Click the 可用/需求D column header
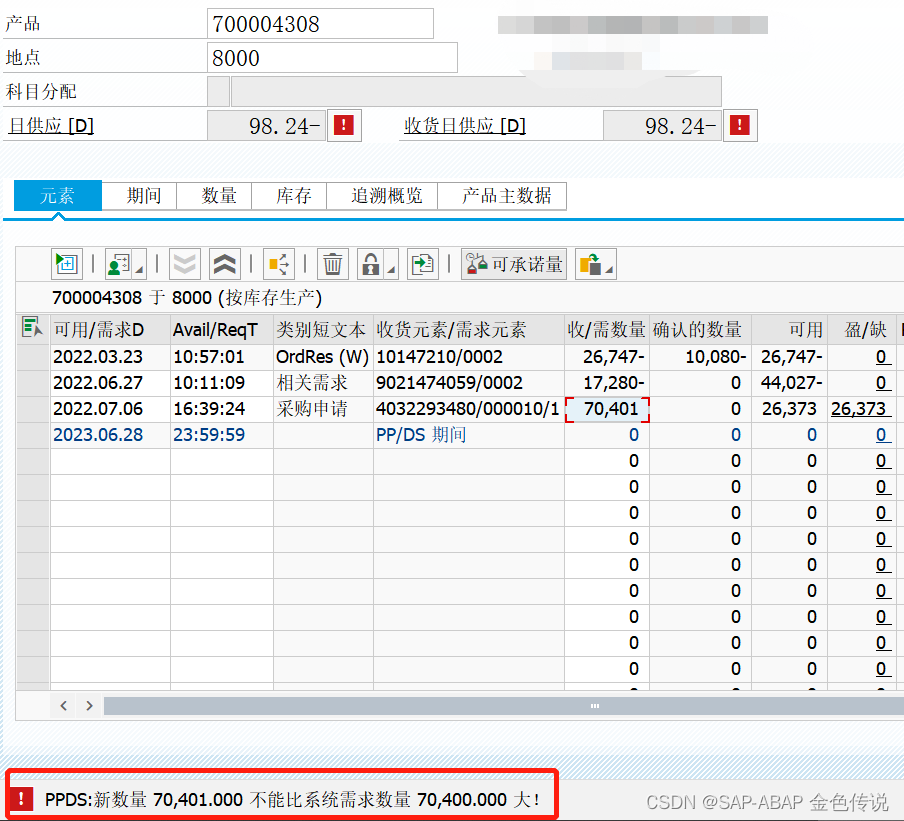The image size is (904, 821). coord(110,329)
